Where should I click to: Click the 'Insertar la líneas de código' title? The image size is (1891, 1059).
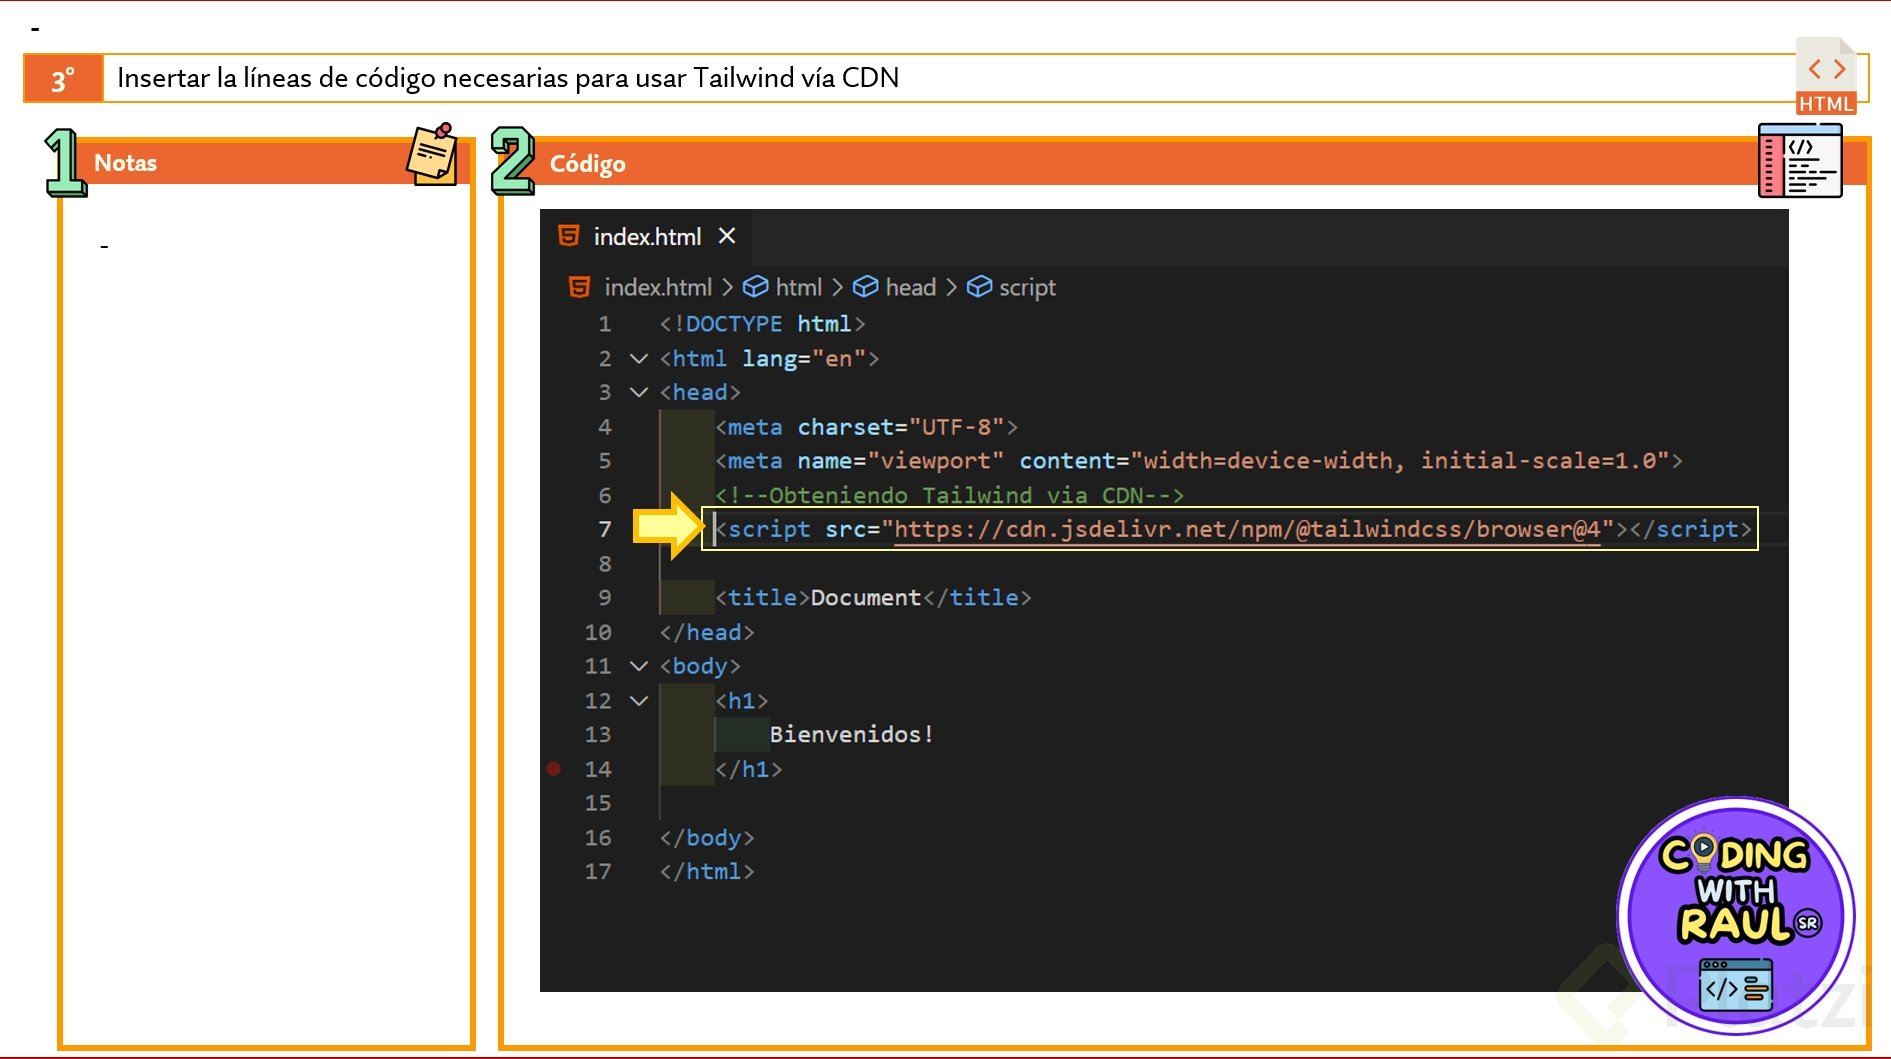[x=508, y=78]
